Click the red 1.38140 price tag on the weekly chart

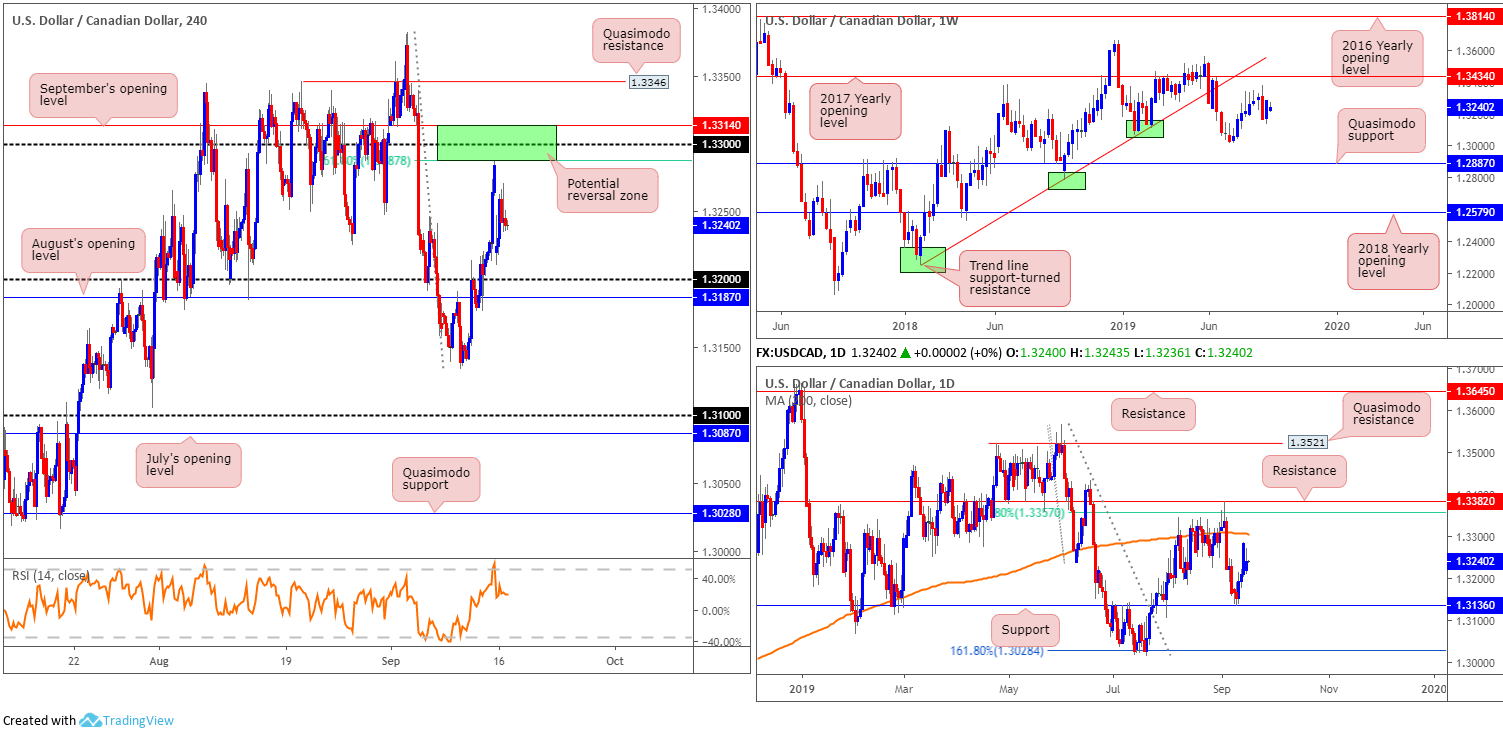1475,17
